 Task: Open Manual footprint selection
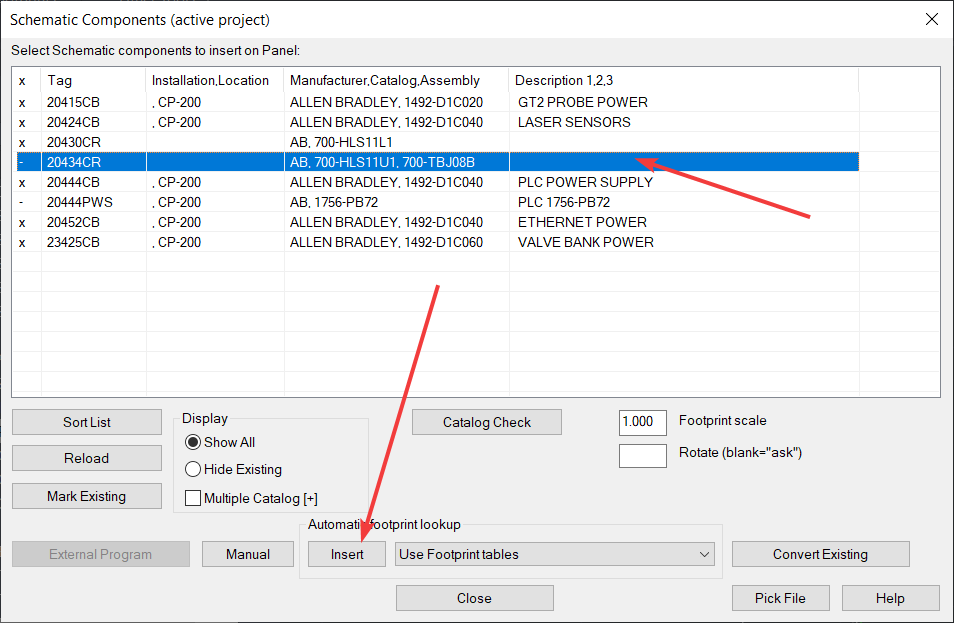coord(248,554)
